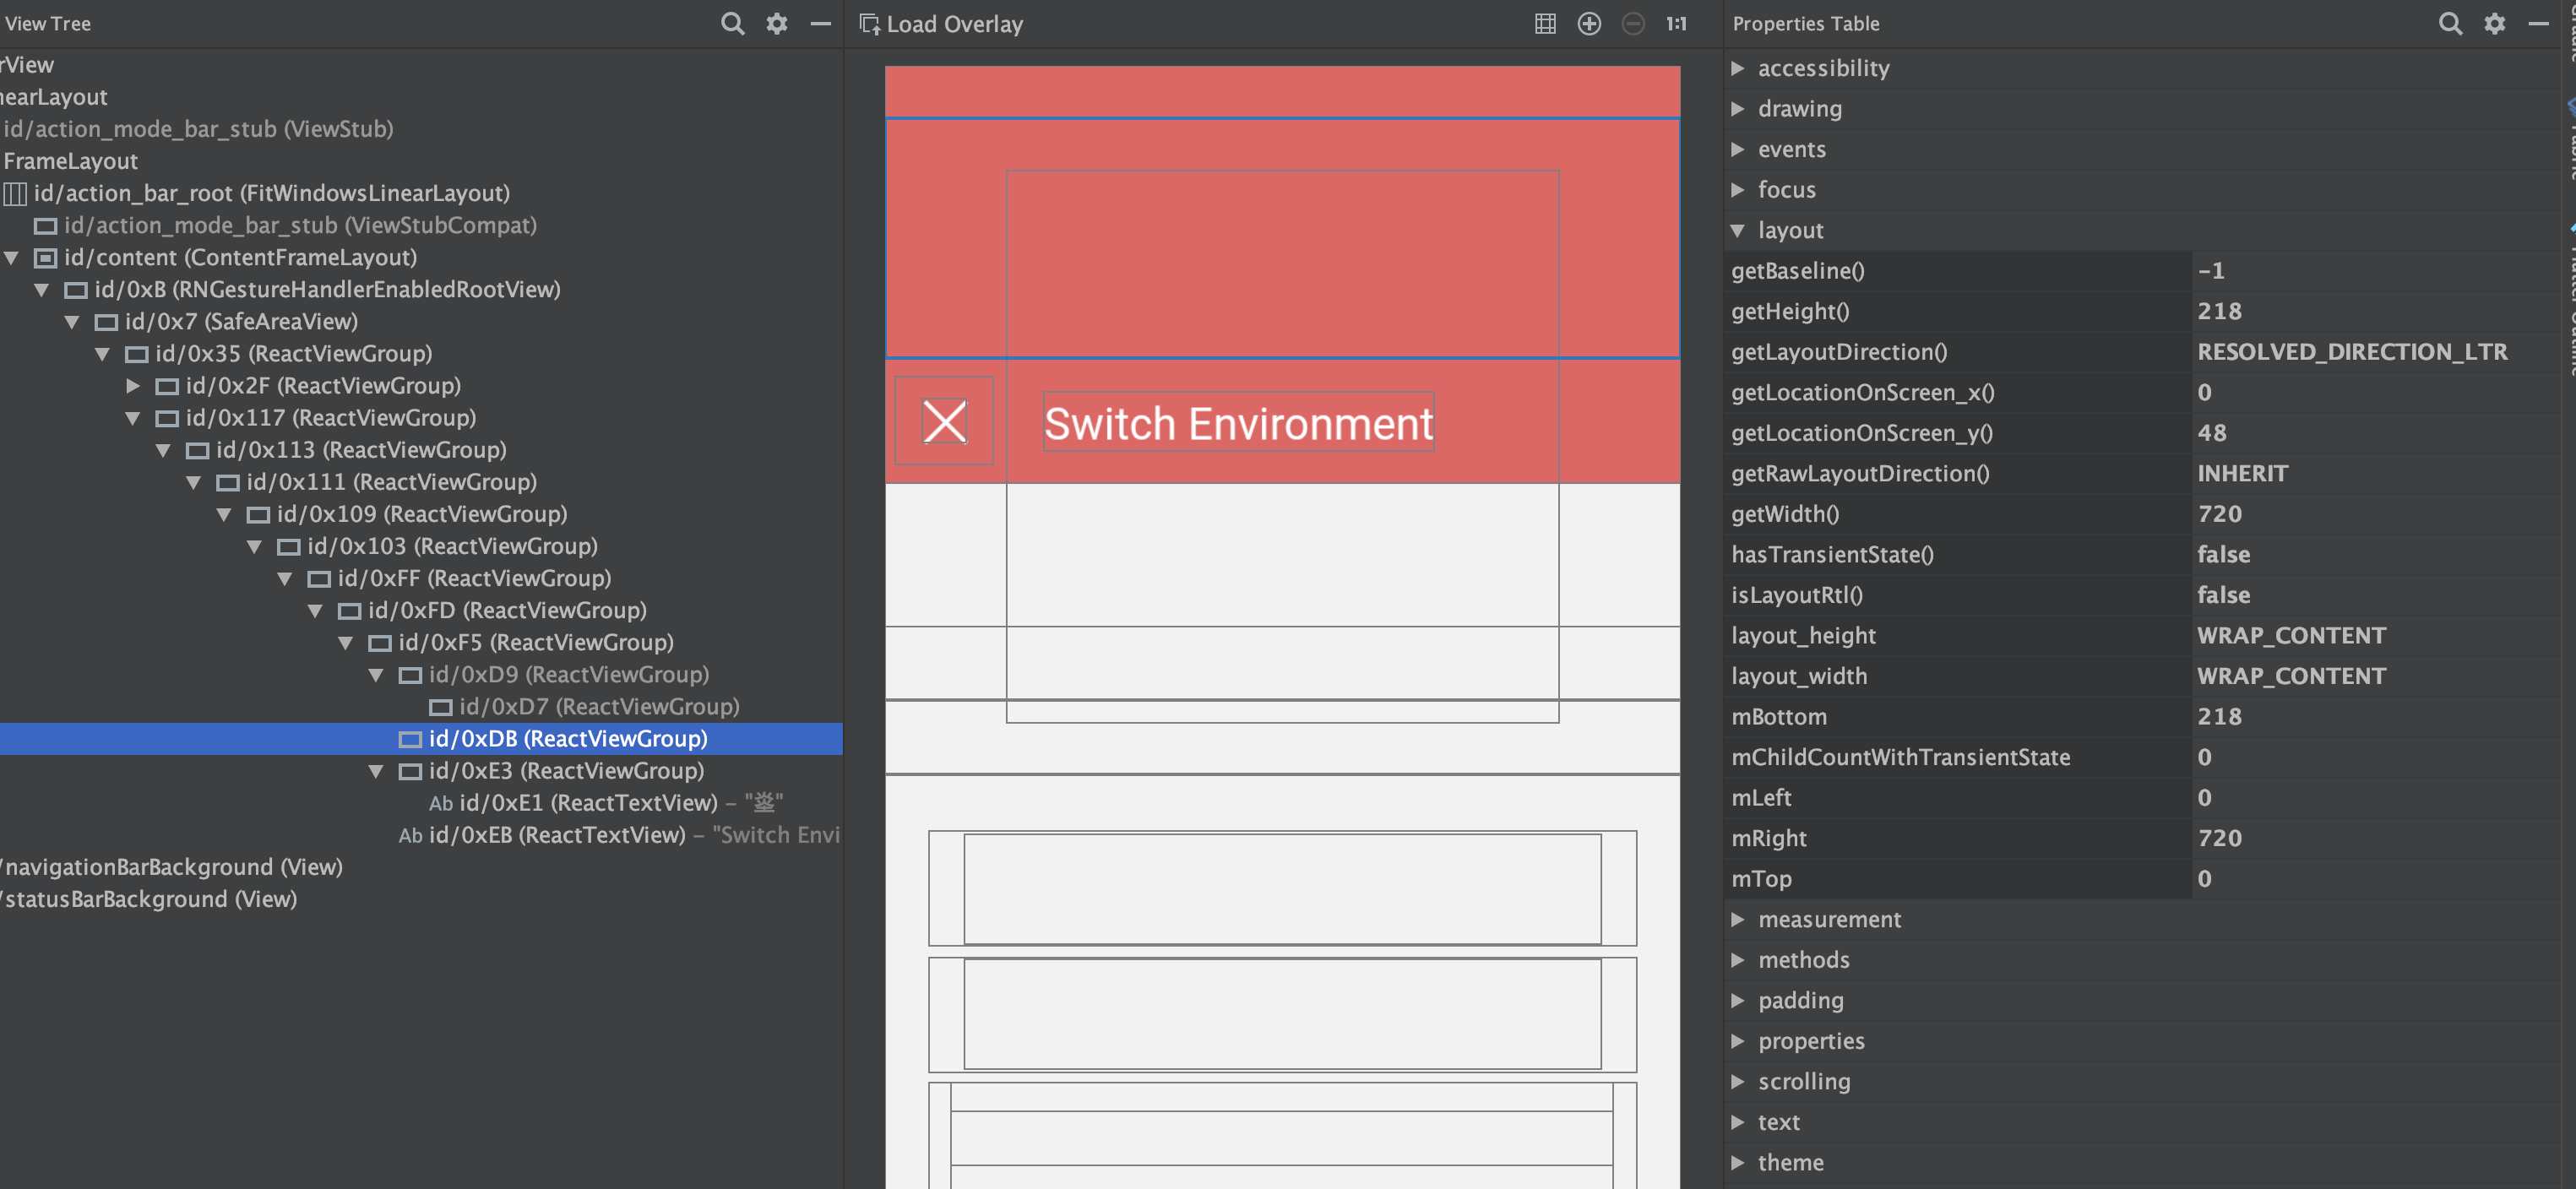This screenshot has width=2576, height=1189.
Task: Expand the accessibility property group
Action: [1738, 68]
